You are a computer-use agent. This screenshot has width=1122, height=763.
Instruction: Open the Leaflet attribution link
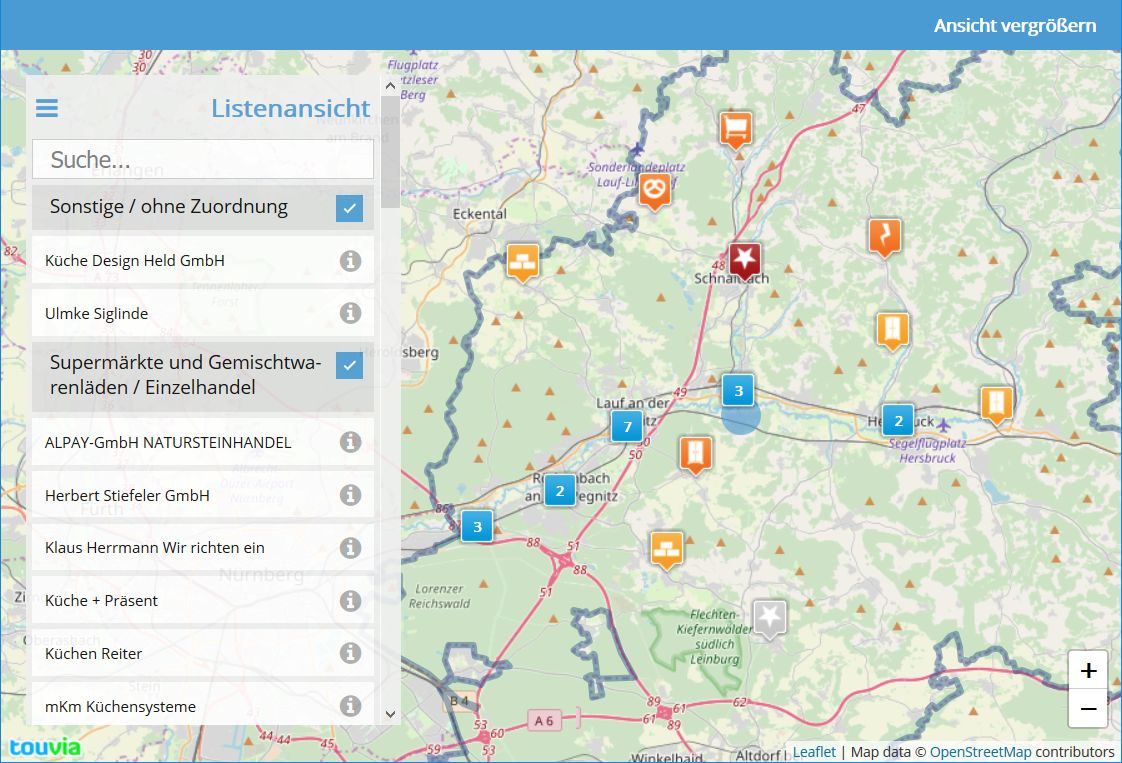[x=814, y=752]
